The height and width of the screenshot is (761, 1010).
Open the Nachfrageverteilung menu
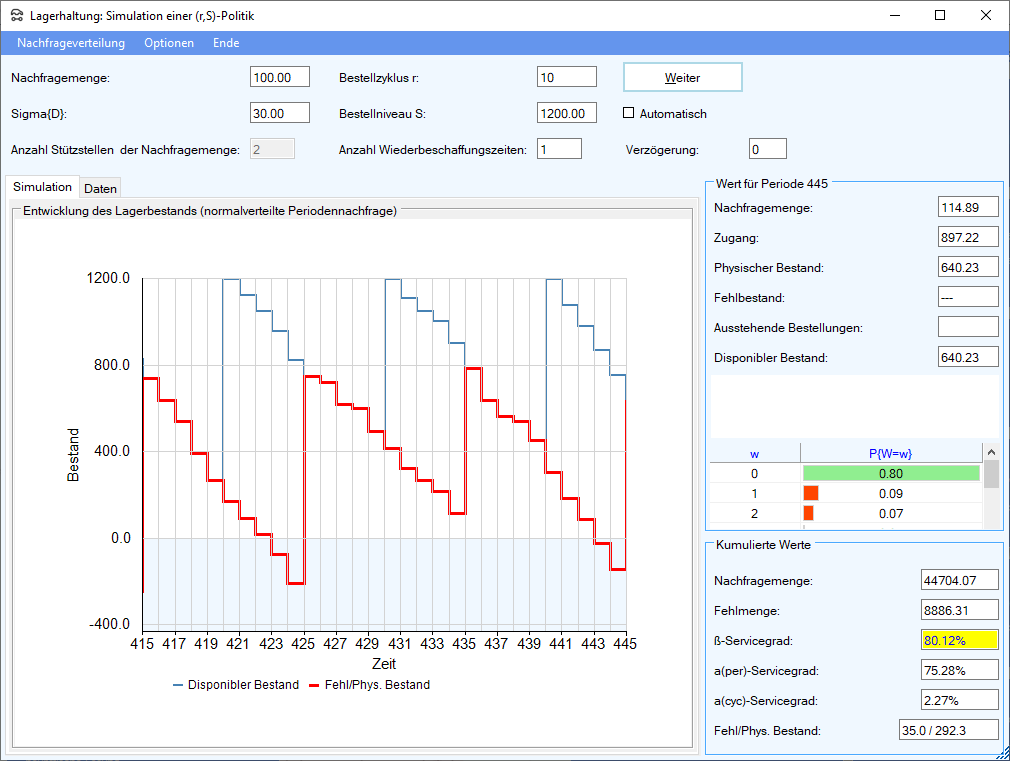[71, 43]
